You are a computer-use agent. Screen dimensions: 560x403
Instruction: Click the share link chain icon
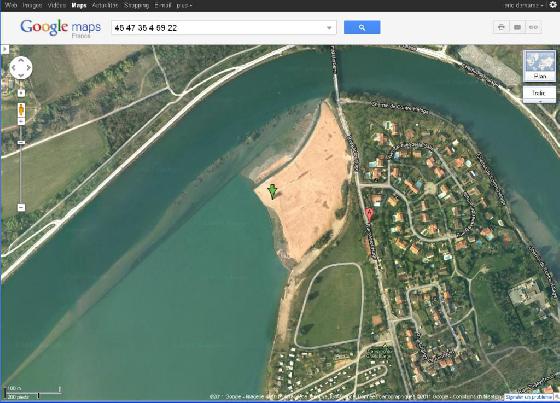click(533, 27)
